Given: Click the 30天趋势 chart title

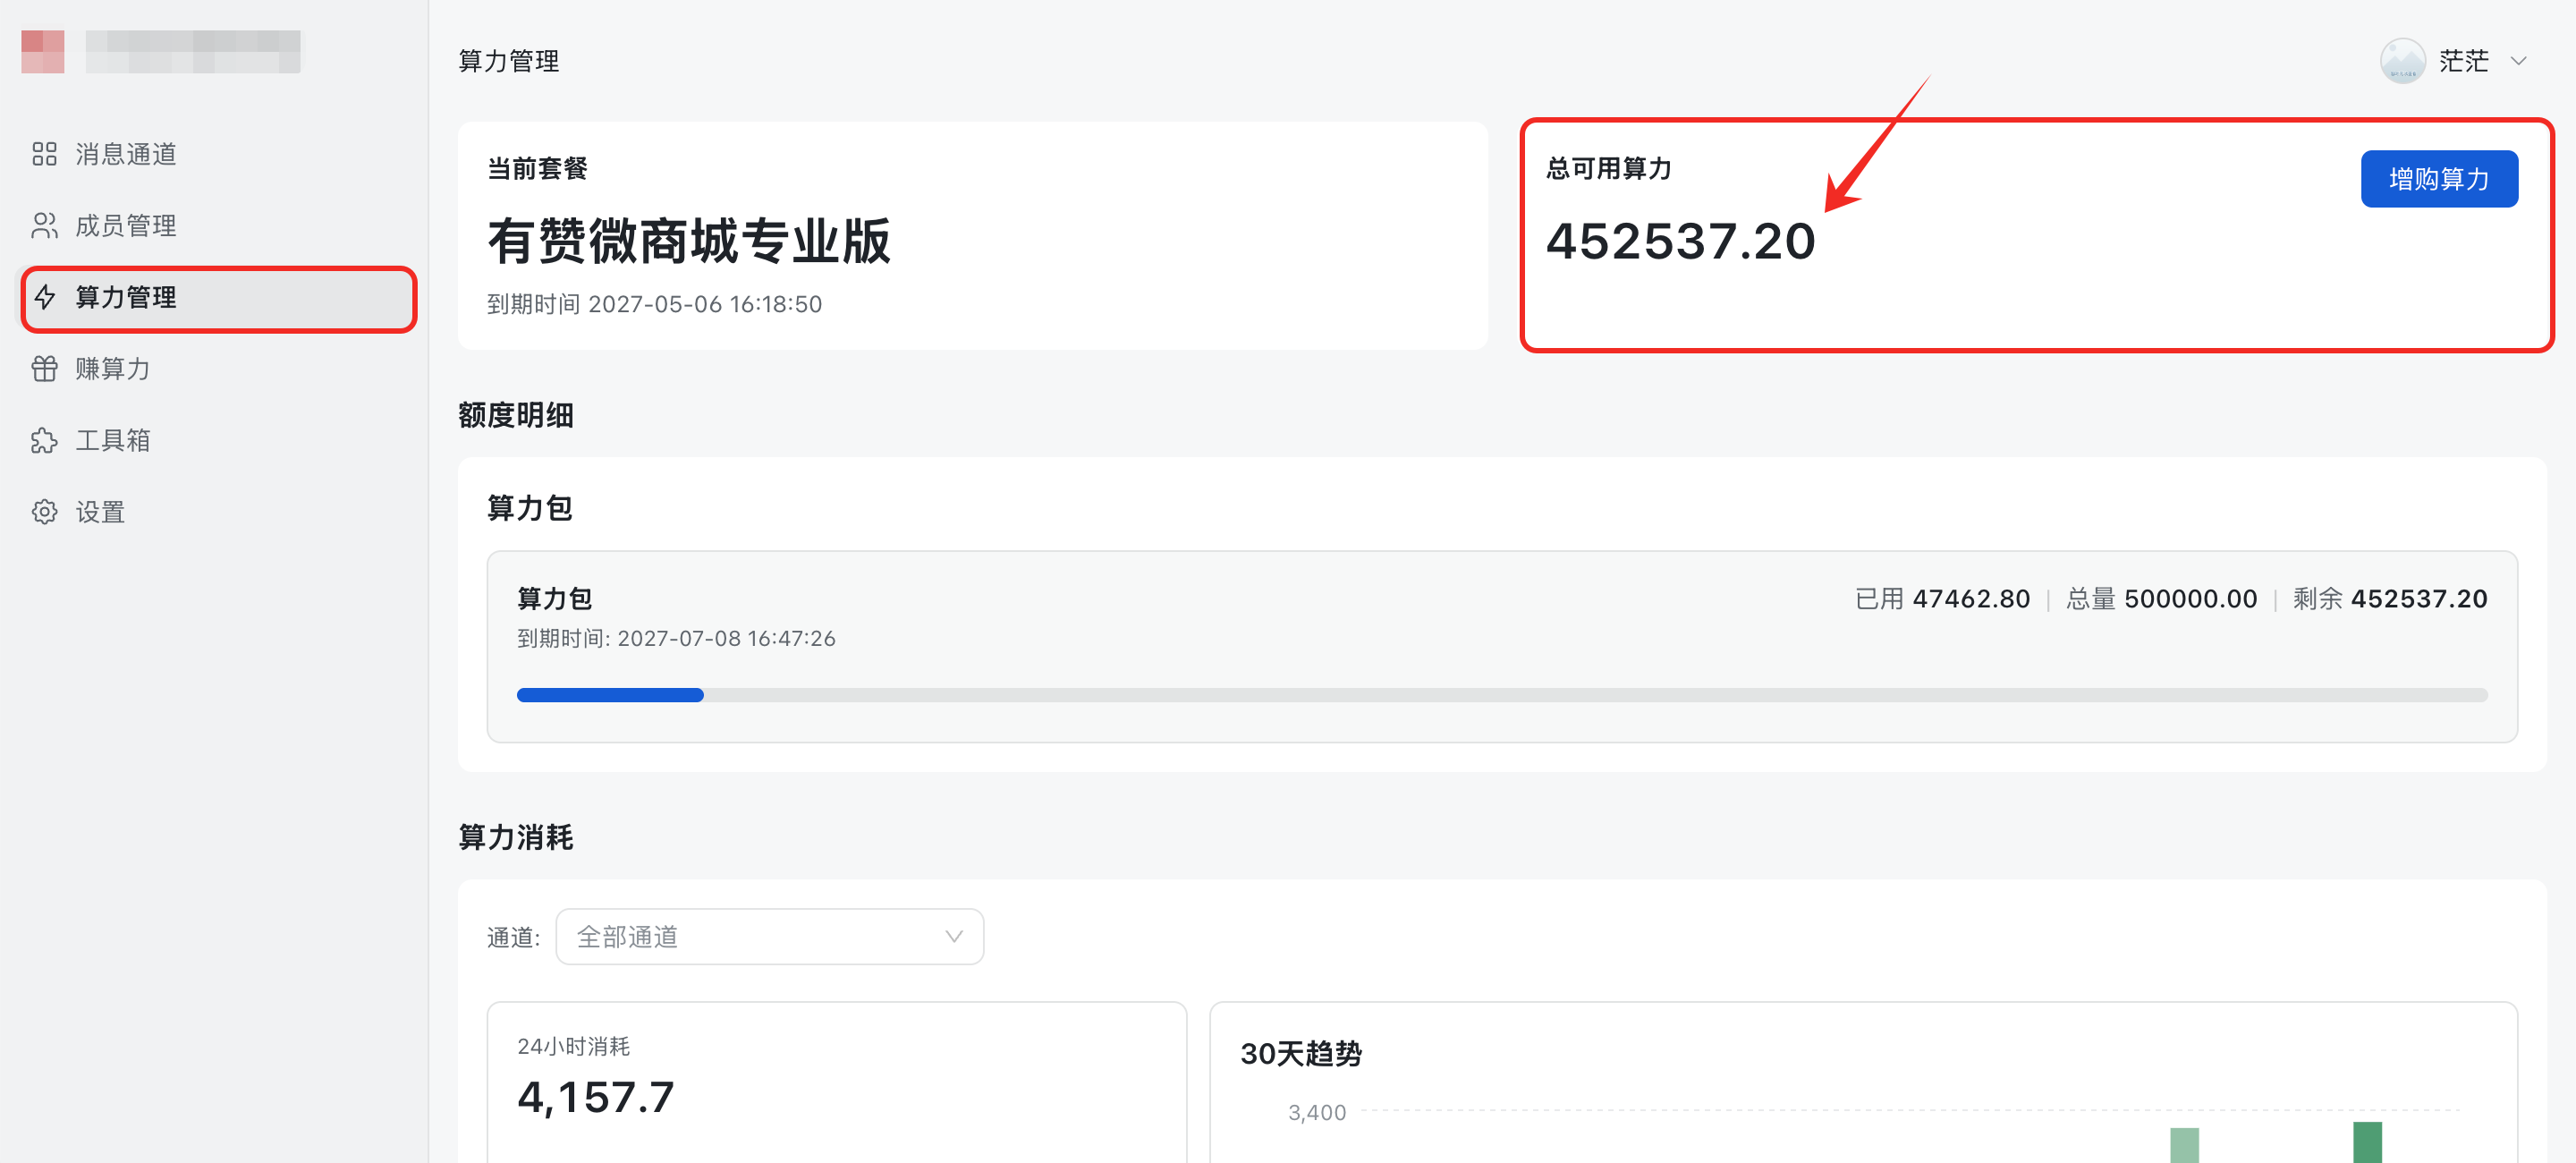Looking at the screenshot, I should coord(1300,1054).
